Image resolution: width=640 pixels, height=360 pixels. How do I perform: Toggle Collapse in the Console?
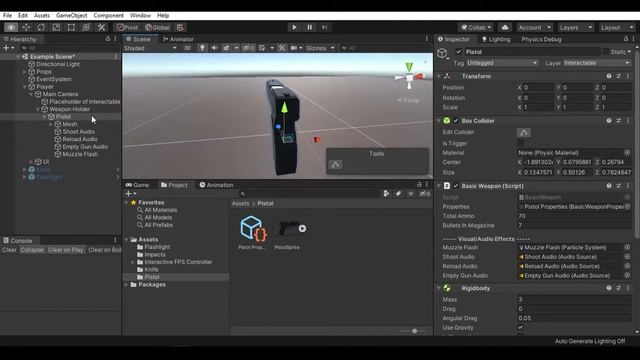pos(32,250)
